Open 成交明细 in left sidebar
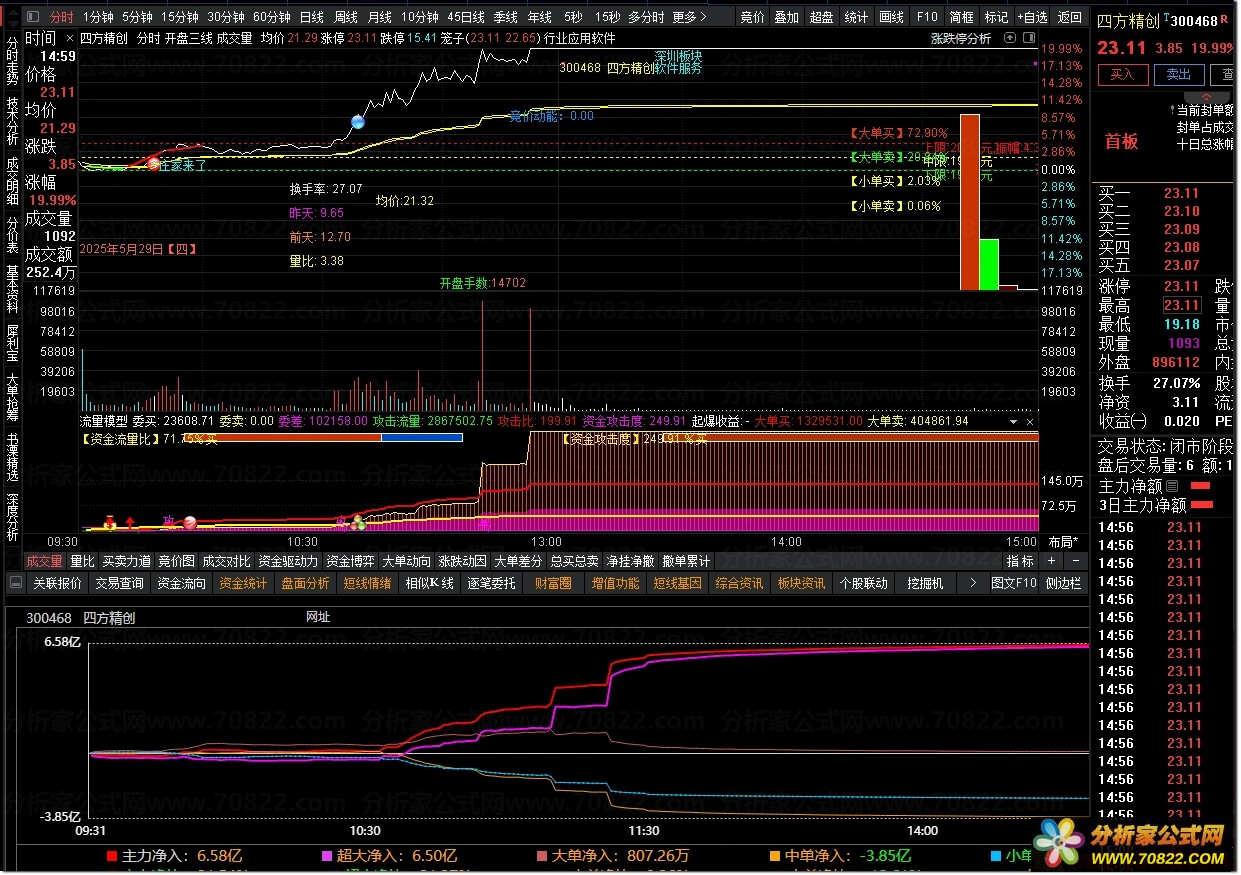Viewport: 1241px width, 875px height. [x=12, y=180]
